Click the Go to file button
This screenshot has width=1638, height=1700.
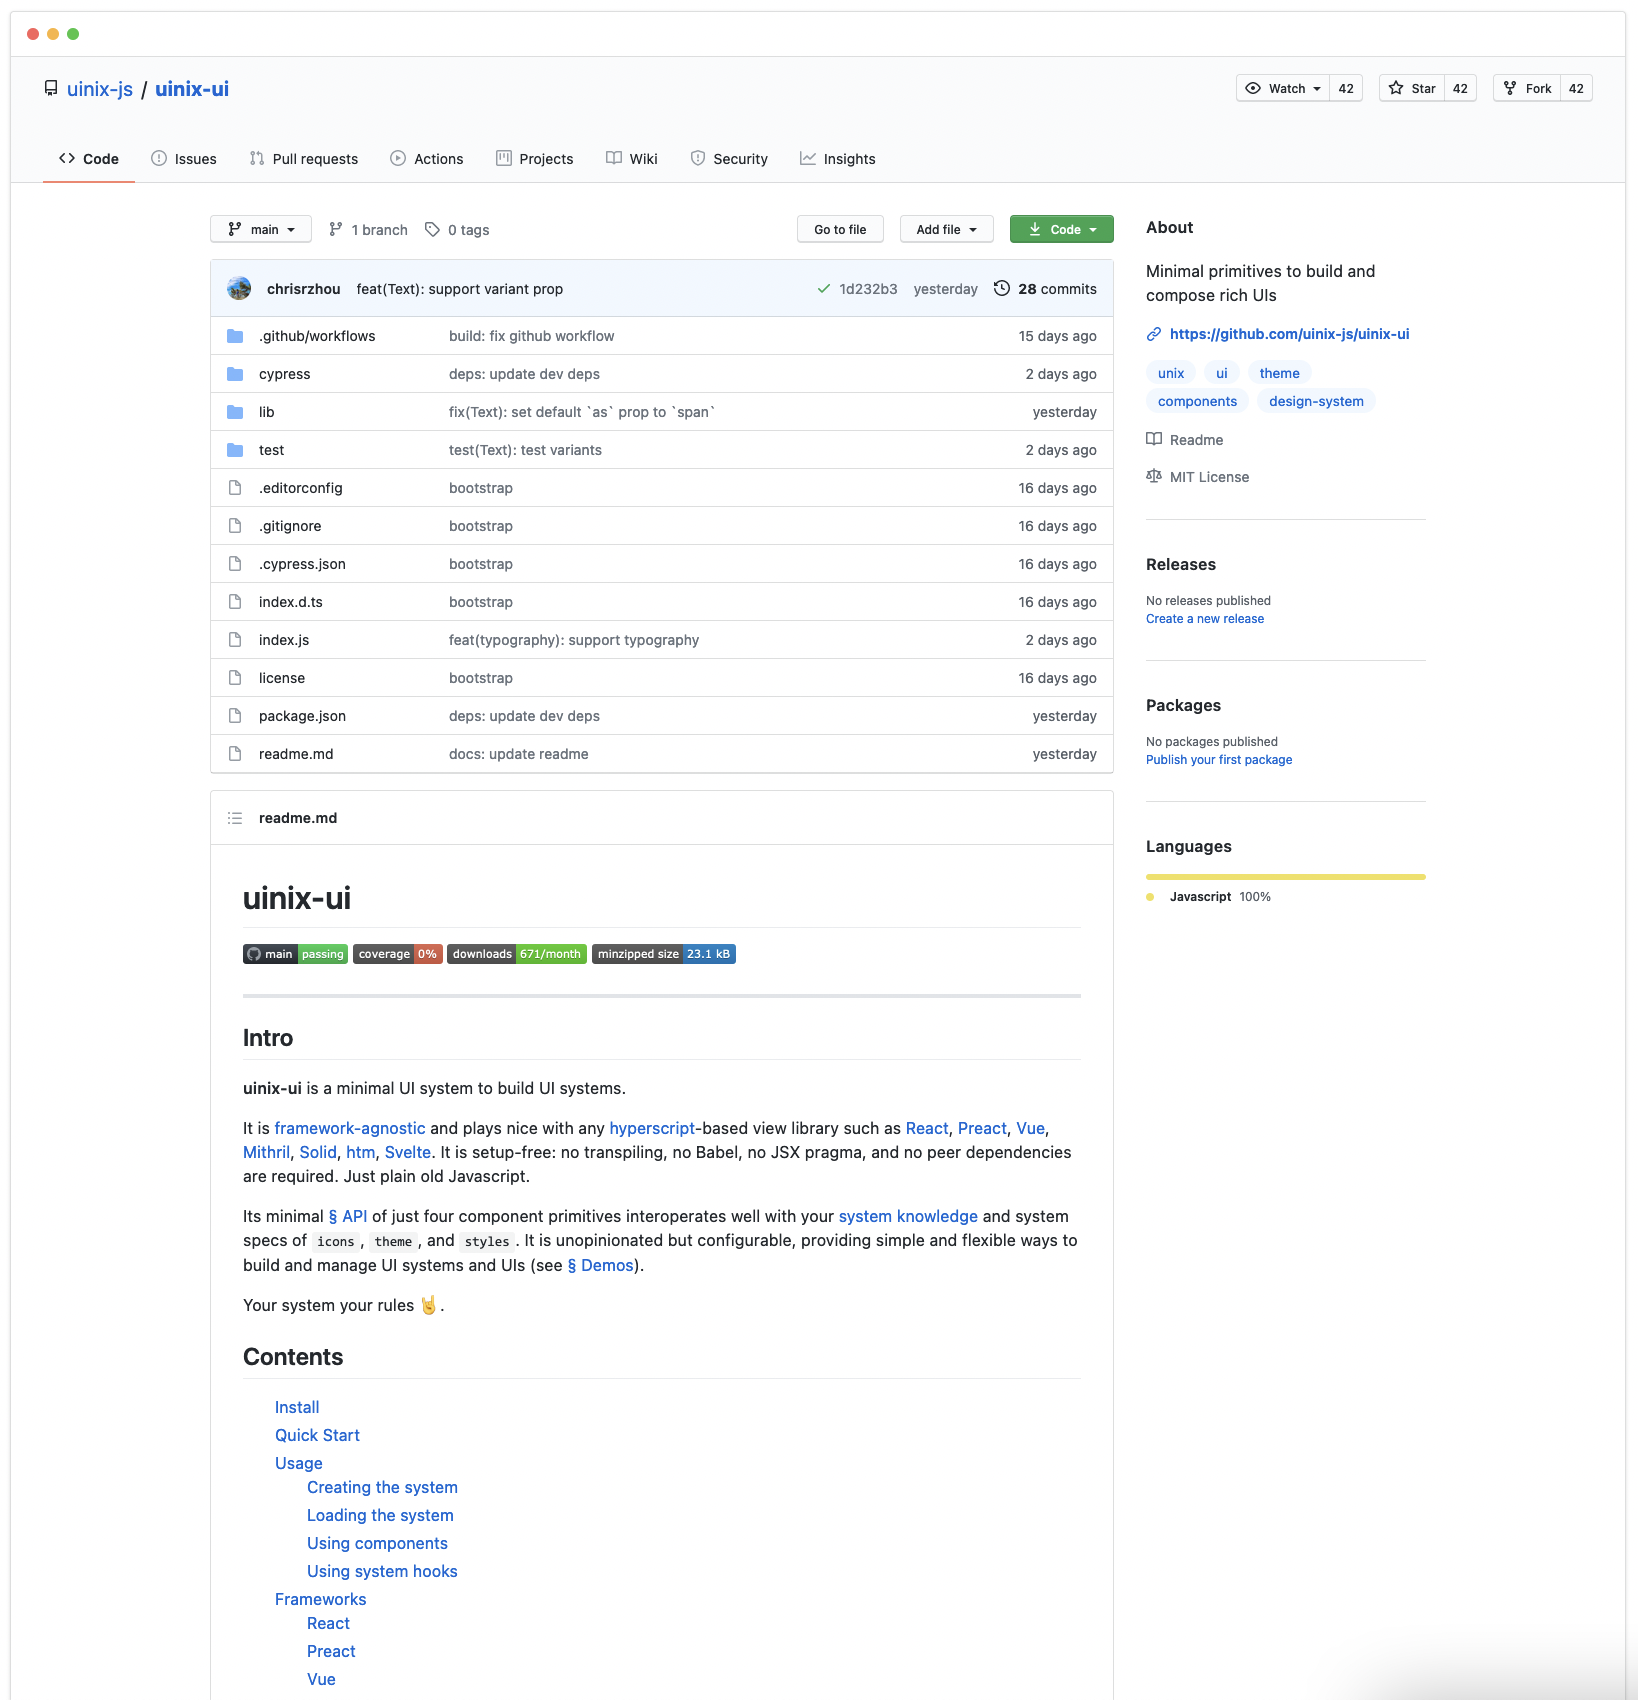click(x=840, y=229)
